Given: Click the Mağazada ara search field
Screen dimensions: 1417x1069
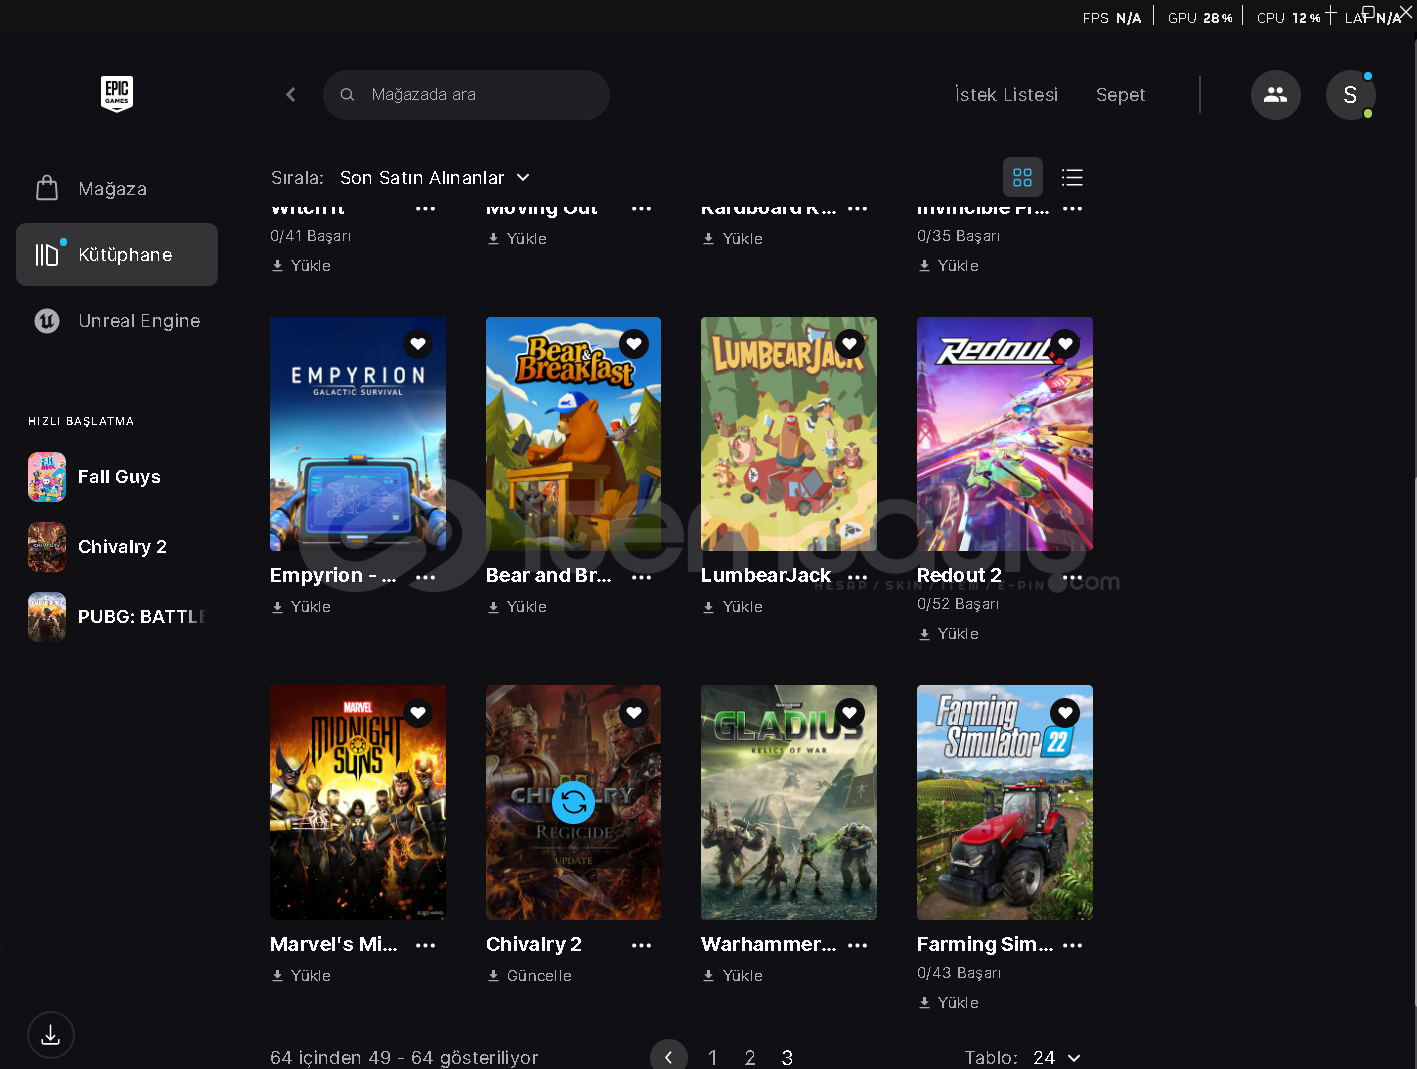Looking at the screenshot, I should pyautogui.click(x=466, y=95).
